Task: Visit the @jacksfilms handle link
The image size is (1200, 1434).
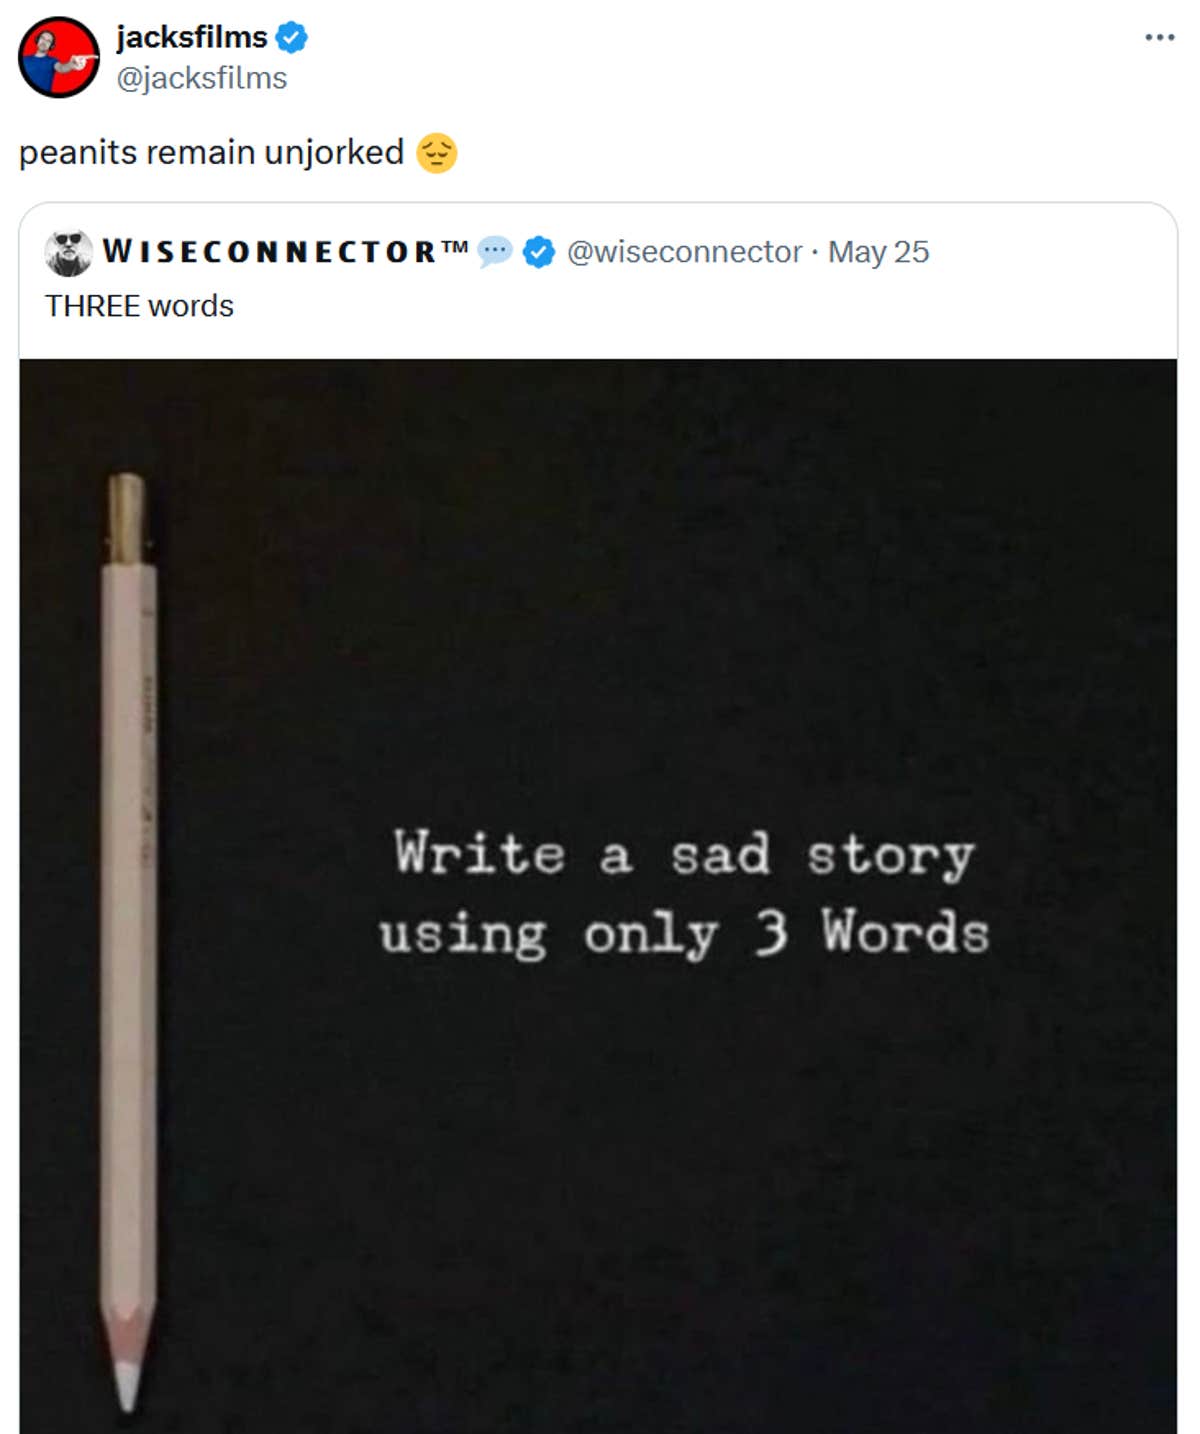Action: click(201, 78)
